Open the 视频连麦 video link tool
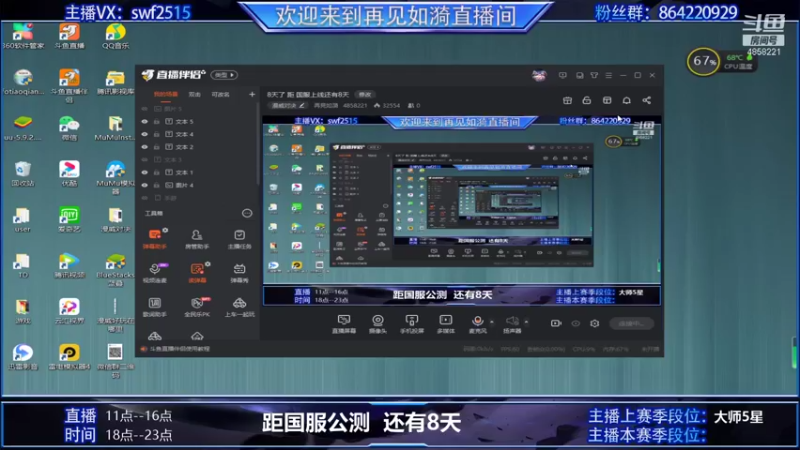The height and width of the screenshot is (450, 800). pos(155,272)
